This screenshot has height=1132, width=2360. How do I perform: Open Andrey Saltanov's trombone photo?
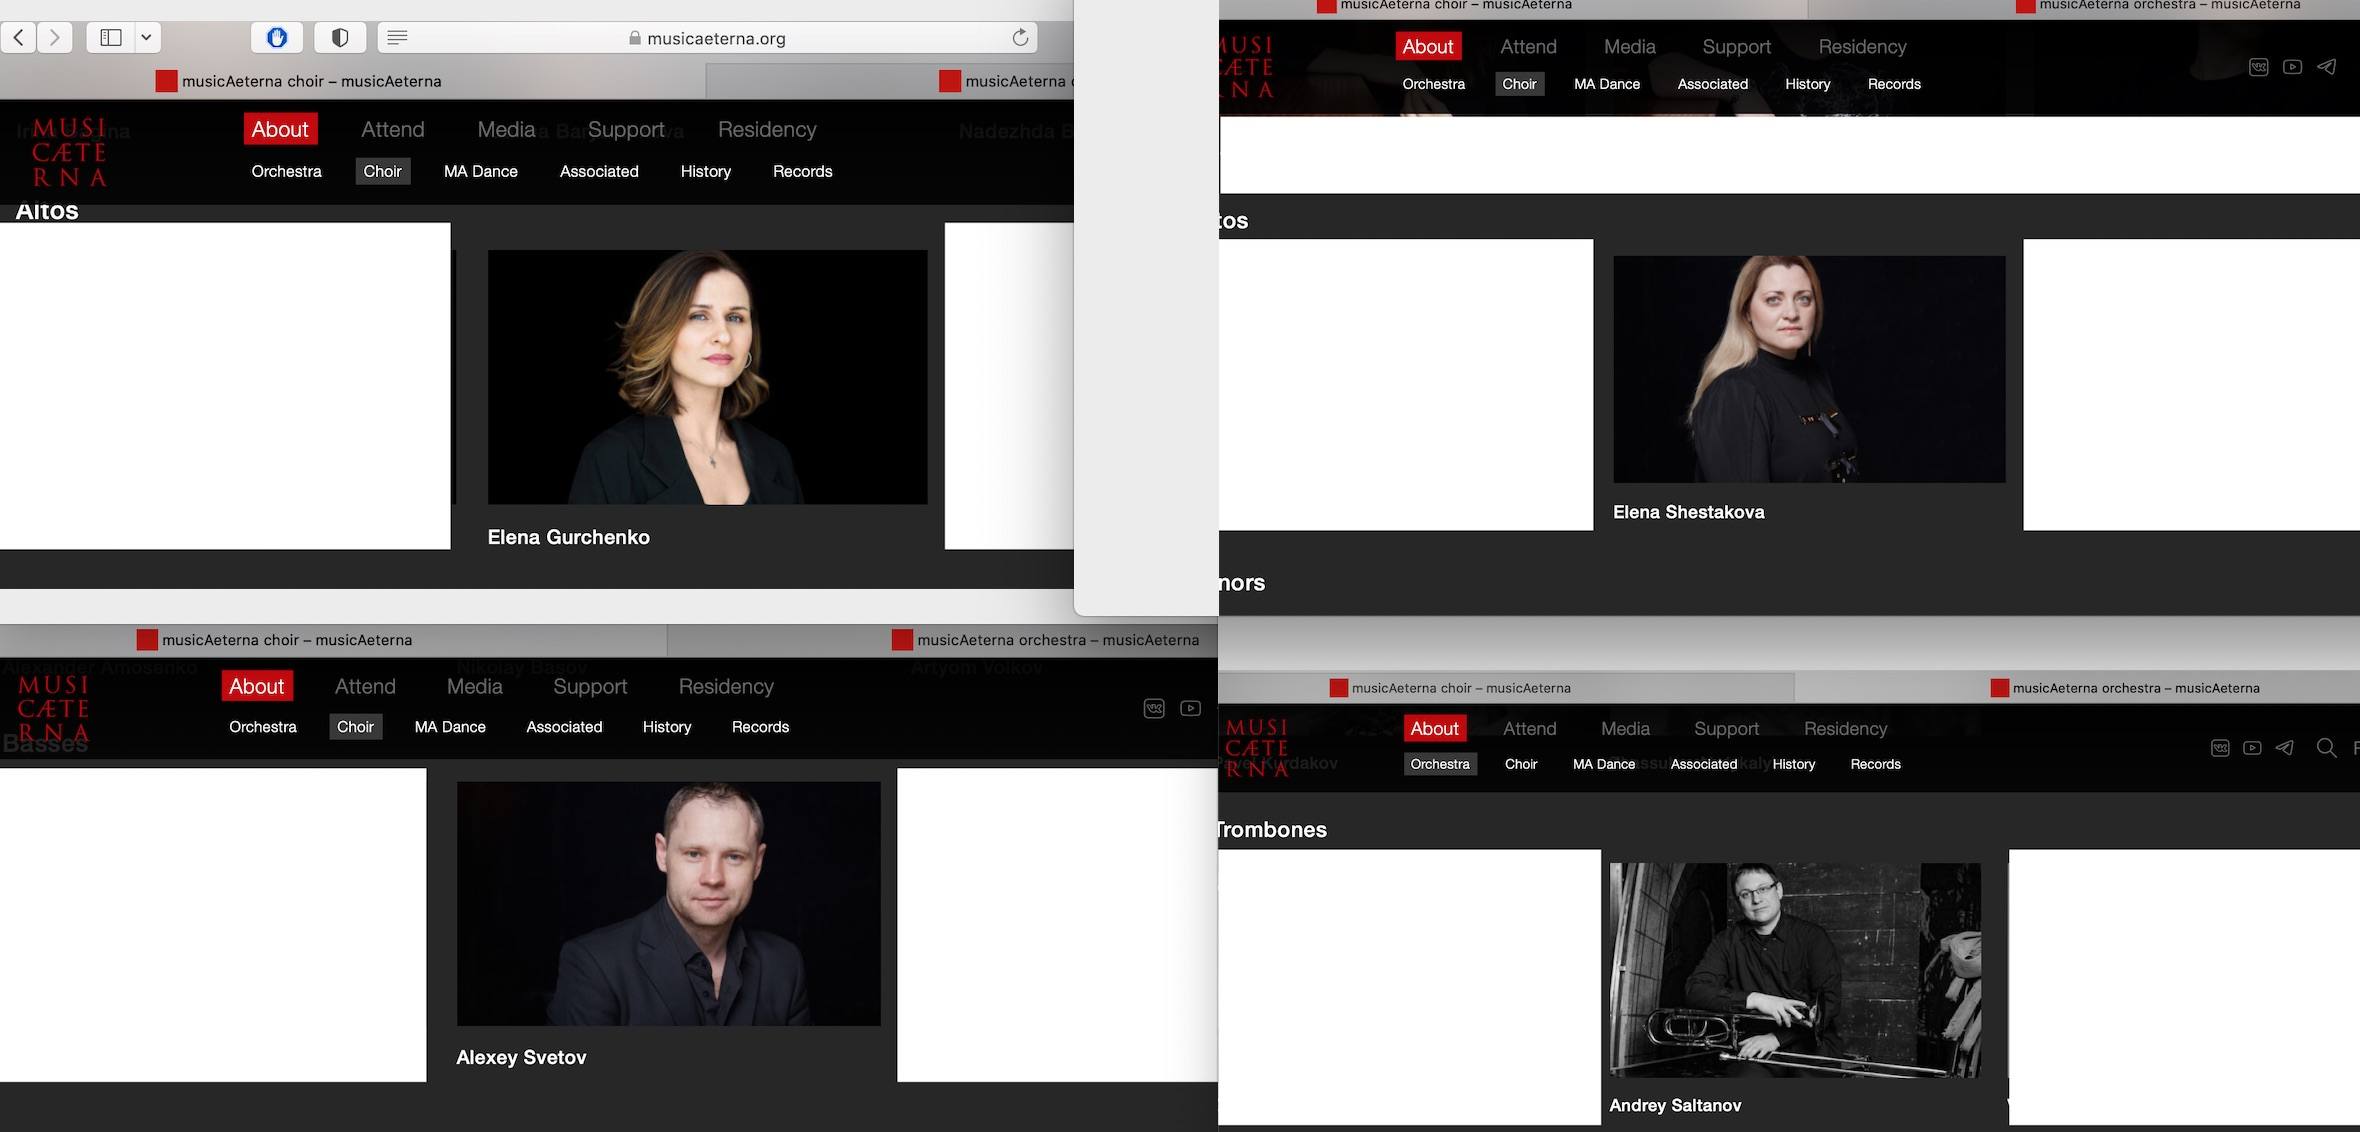coord(1795,969)
